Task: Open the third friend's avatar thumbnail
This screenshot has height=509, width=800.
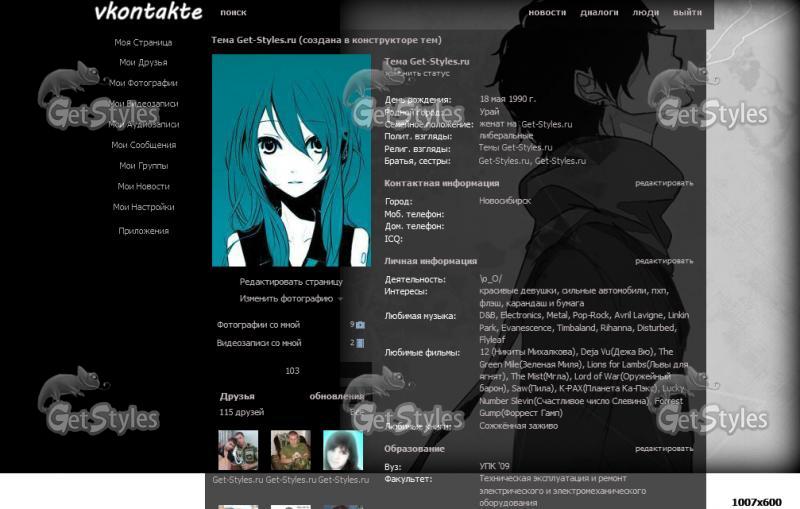Action: [x=343, y=450]
